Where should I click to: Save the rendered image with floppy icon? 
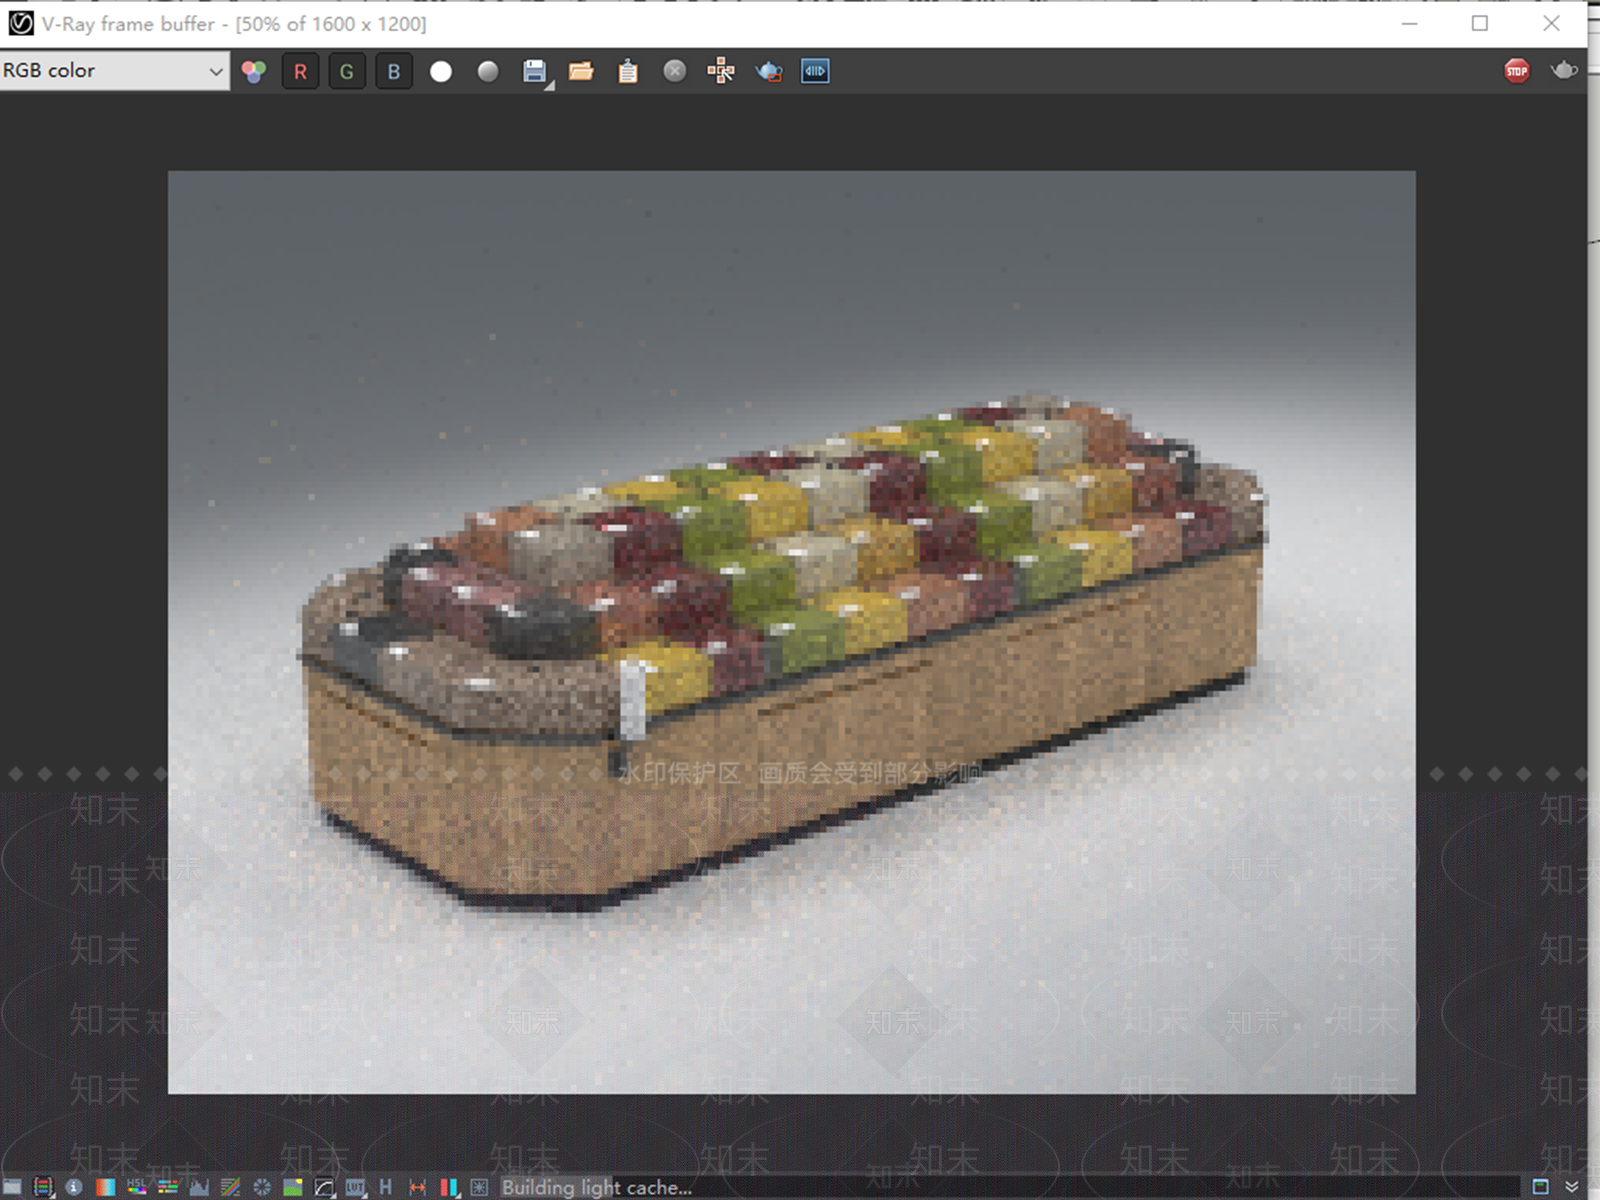coord(535,71)
